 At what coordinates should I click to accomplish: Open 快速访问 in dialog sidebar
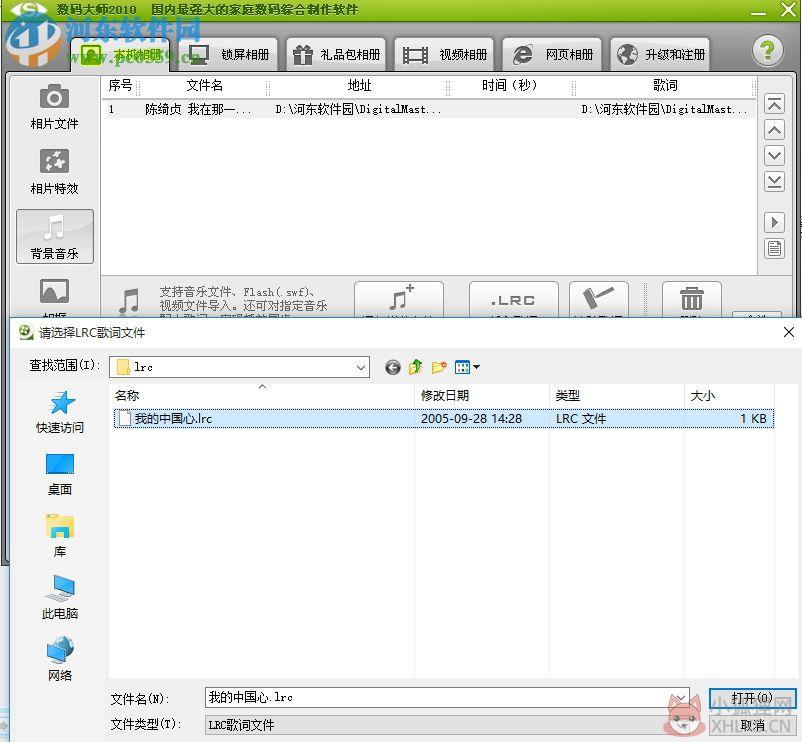[60, 412]
